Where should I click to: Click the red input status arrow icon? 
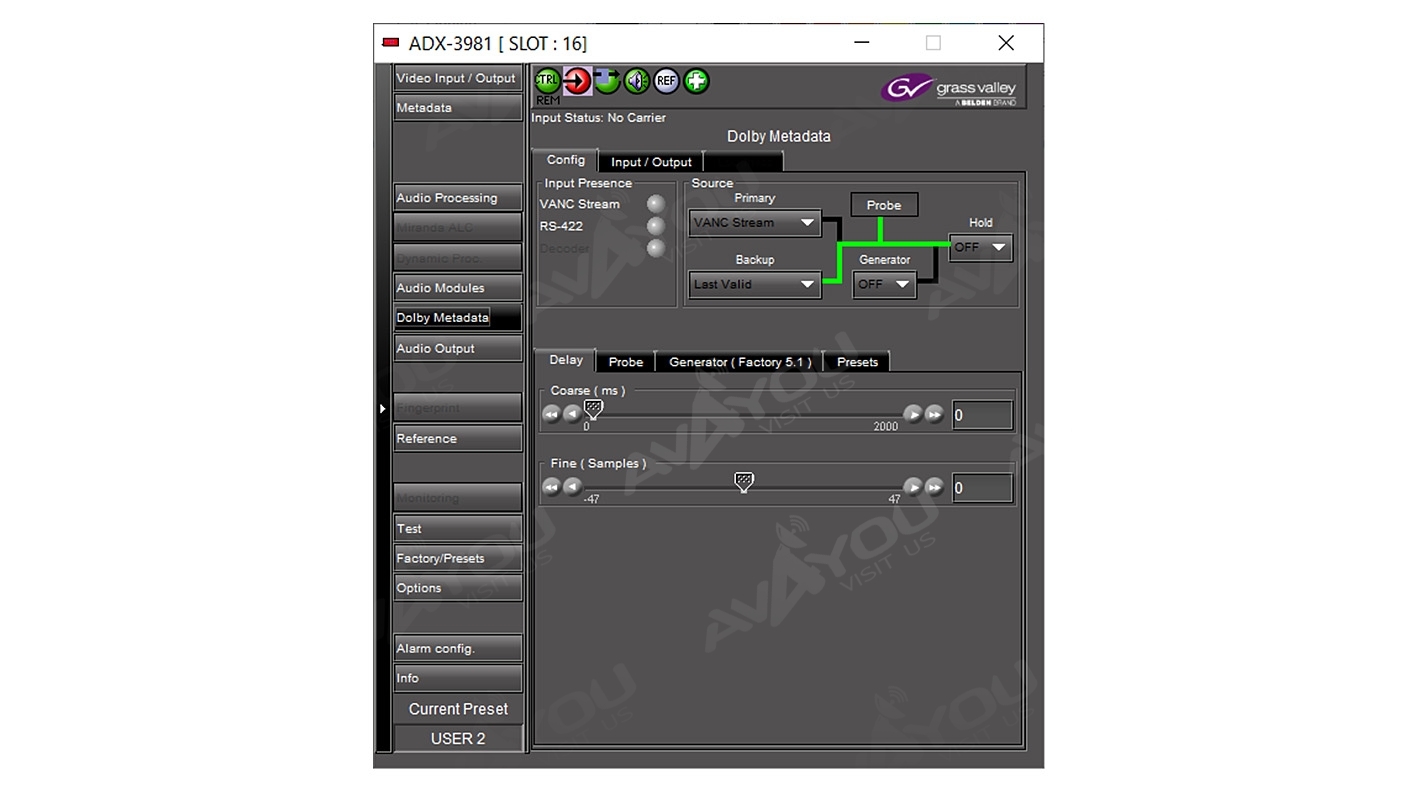tap(577, 81)
